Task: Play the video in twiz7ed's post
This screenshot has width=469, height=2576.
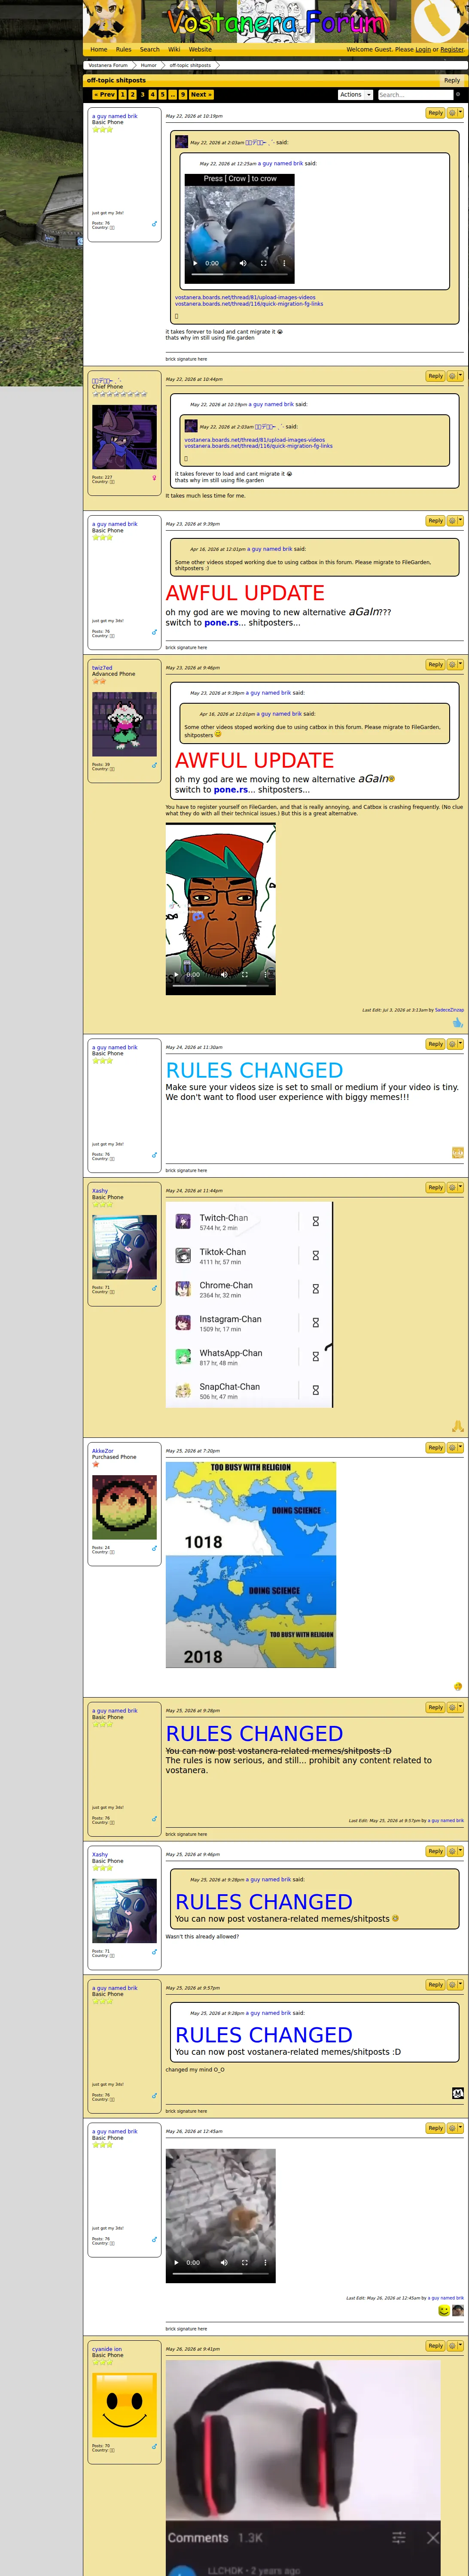Action: tap(176, 974)
